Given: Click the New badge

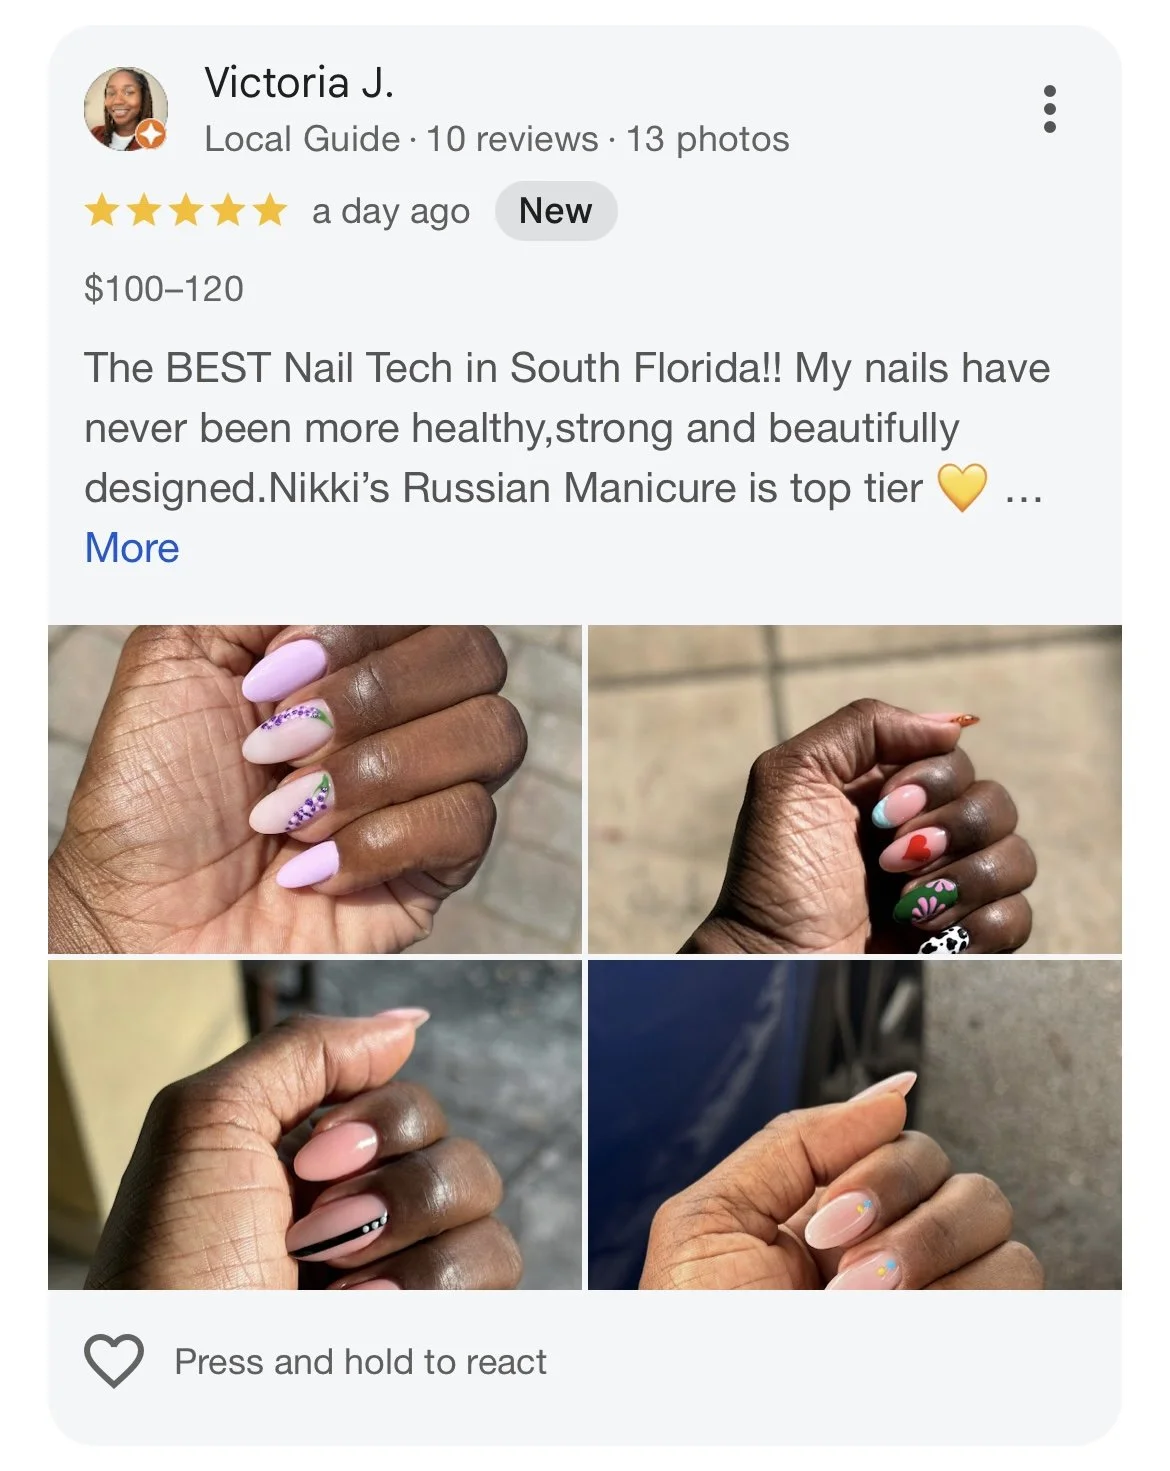Looking at the screenshot, I should point(556,211).
